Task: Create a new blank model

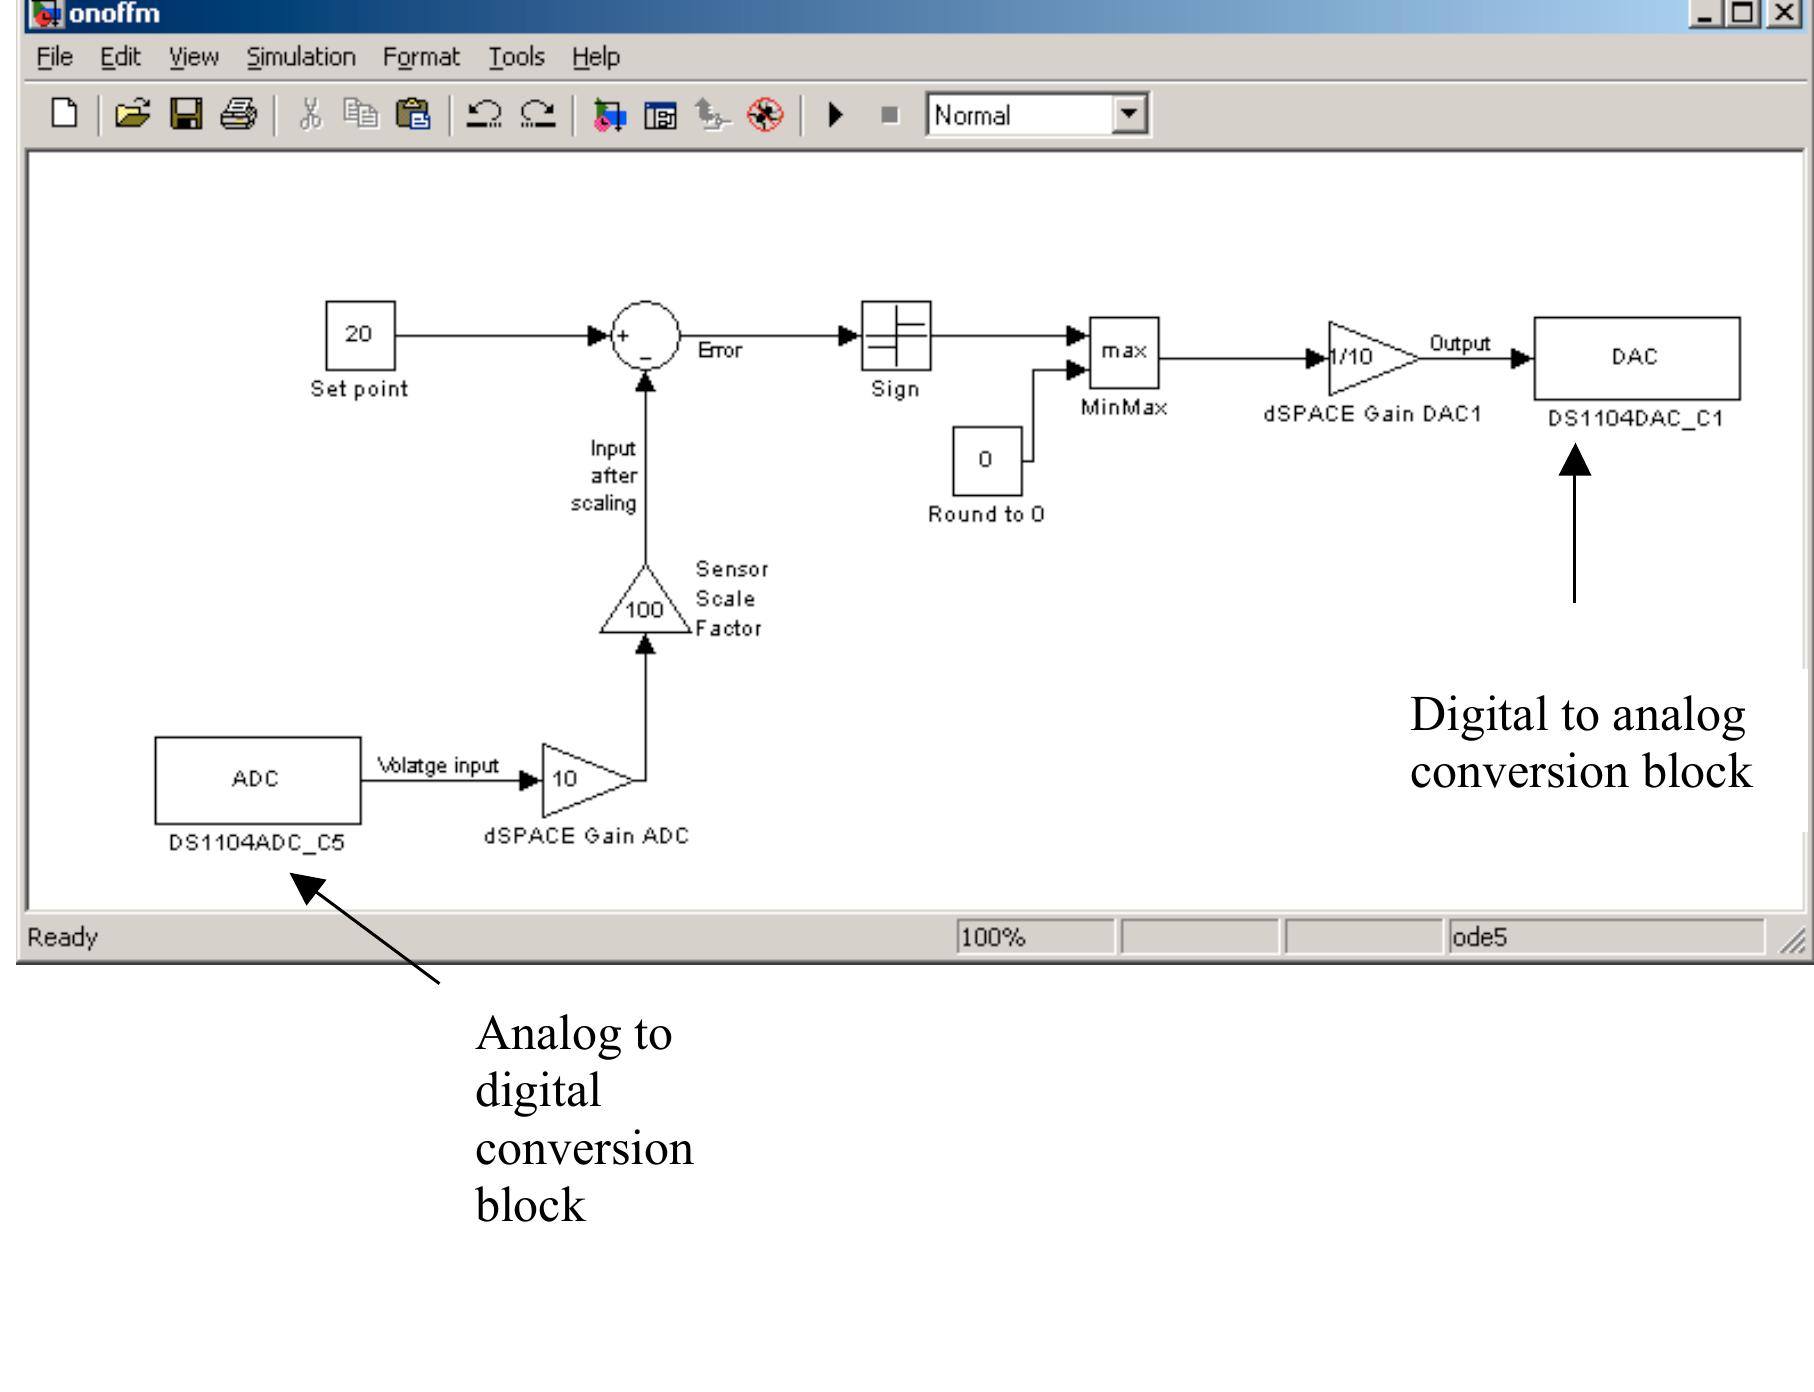Action: (x=63, y=115)
